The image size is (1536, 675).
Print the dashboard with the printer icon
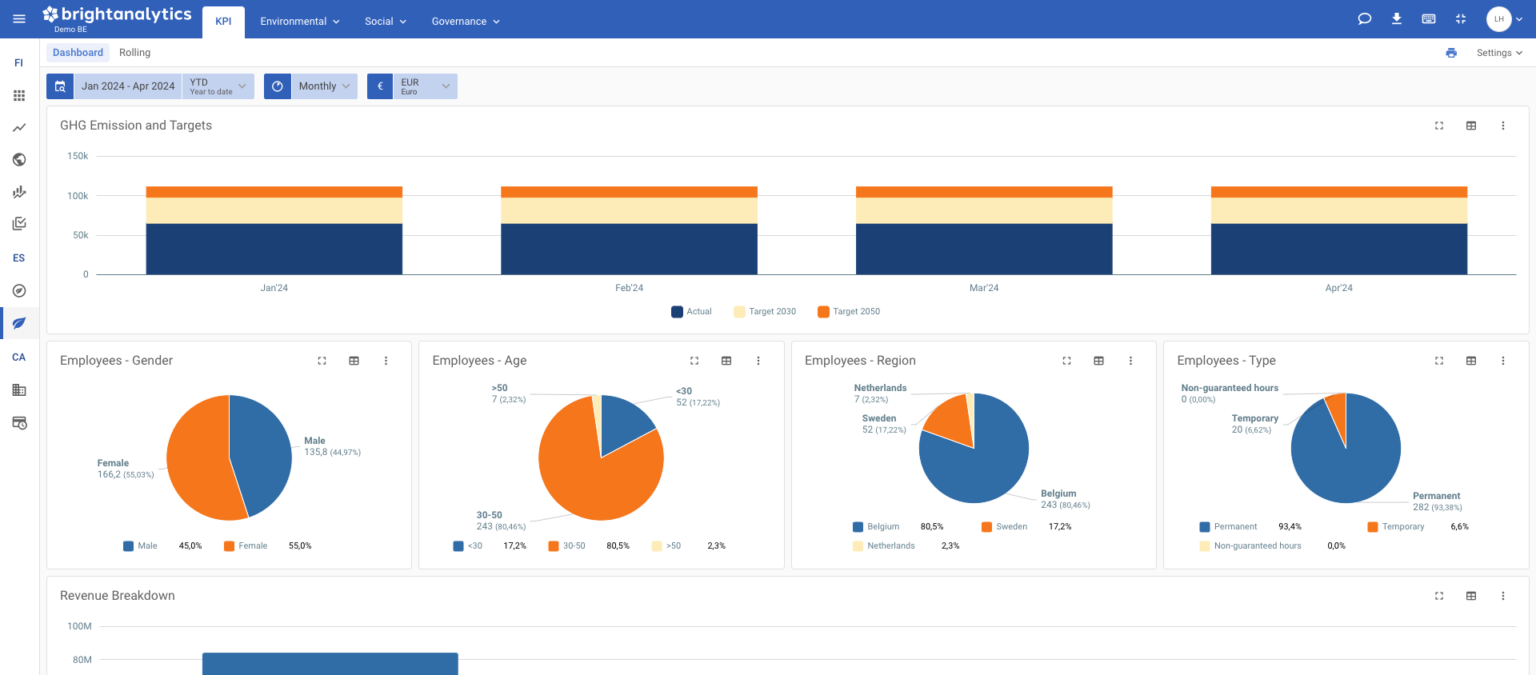click(1452, 52)
